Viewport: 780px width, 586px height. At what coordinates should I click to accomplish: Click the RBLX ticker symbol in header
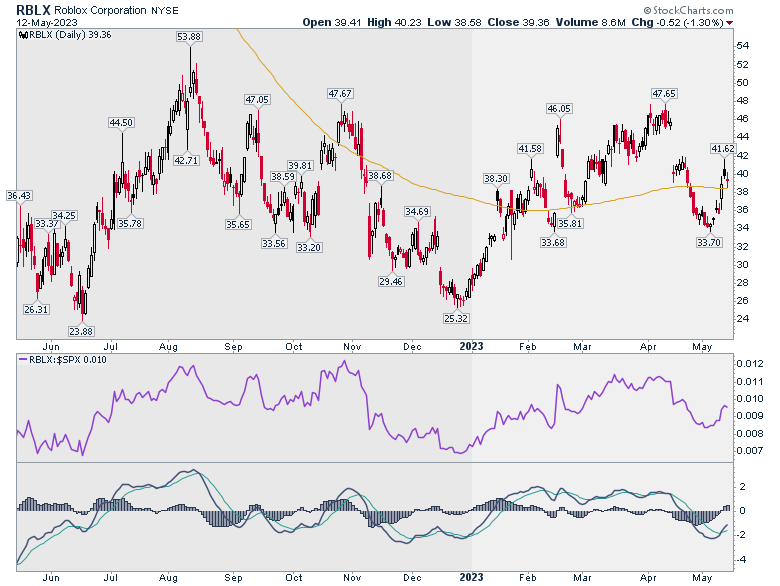33,10
